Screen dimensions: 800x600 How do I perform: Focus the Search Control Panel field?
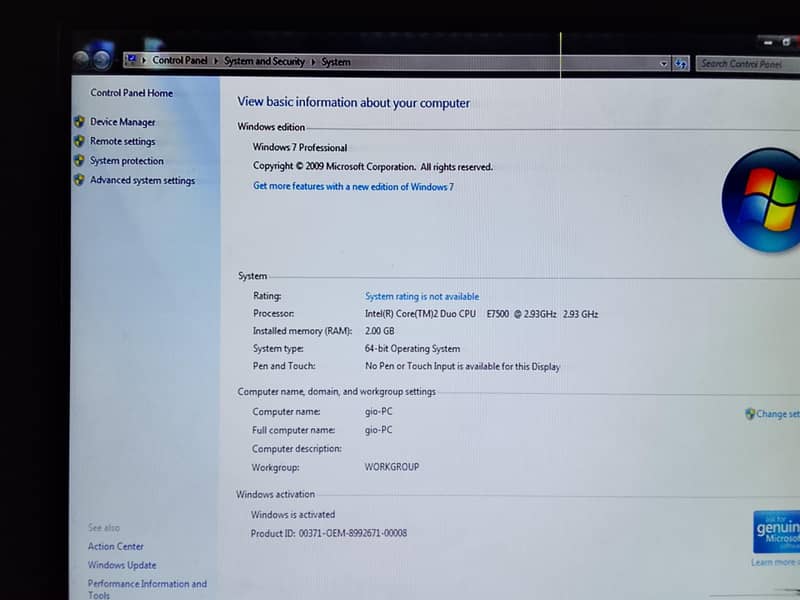(x=747, y=64)
